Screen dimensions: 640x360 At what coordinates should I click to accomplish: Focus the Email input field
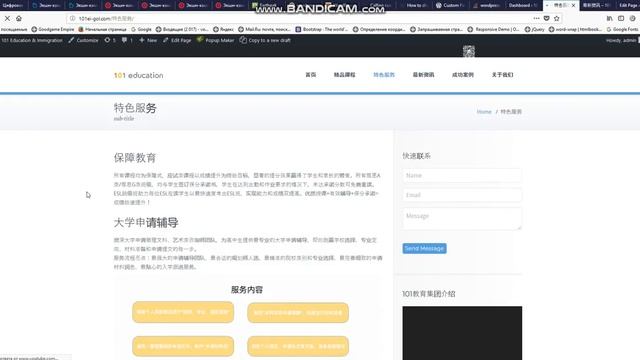462,195
